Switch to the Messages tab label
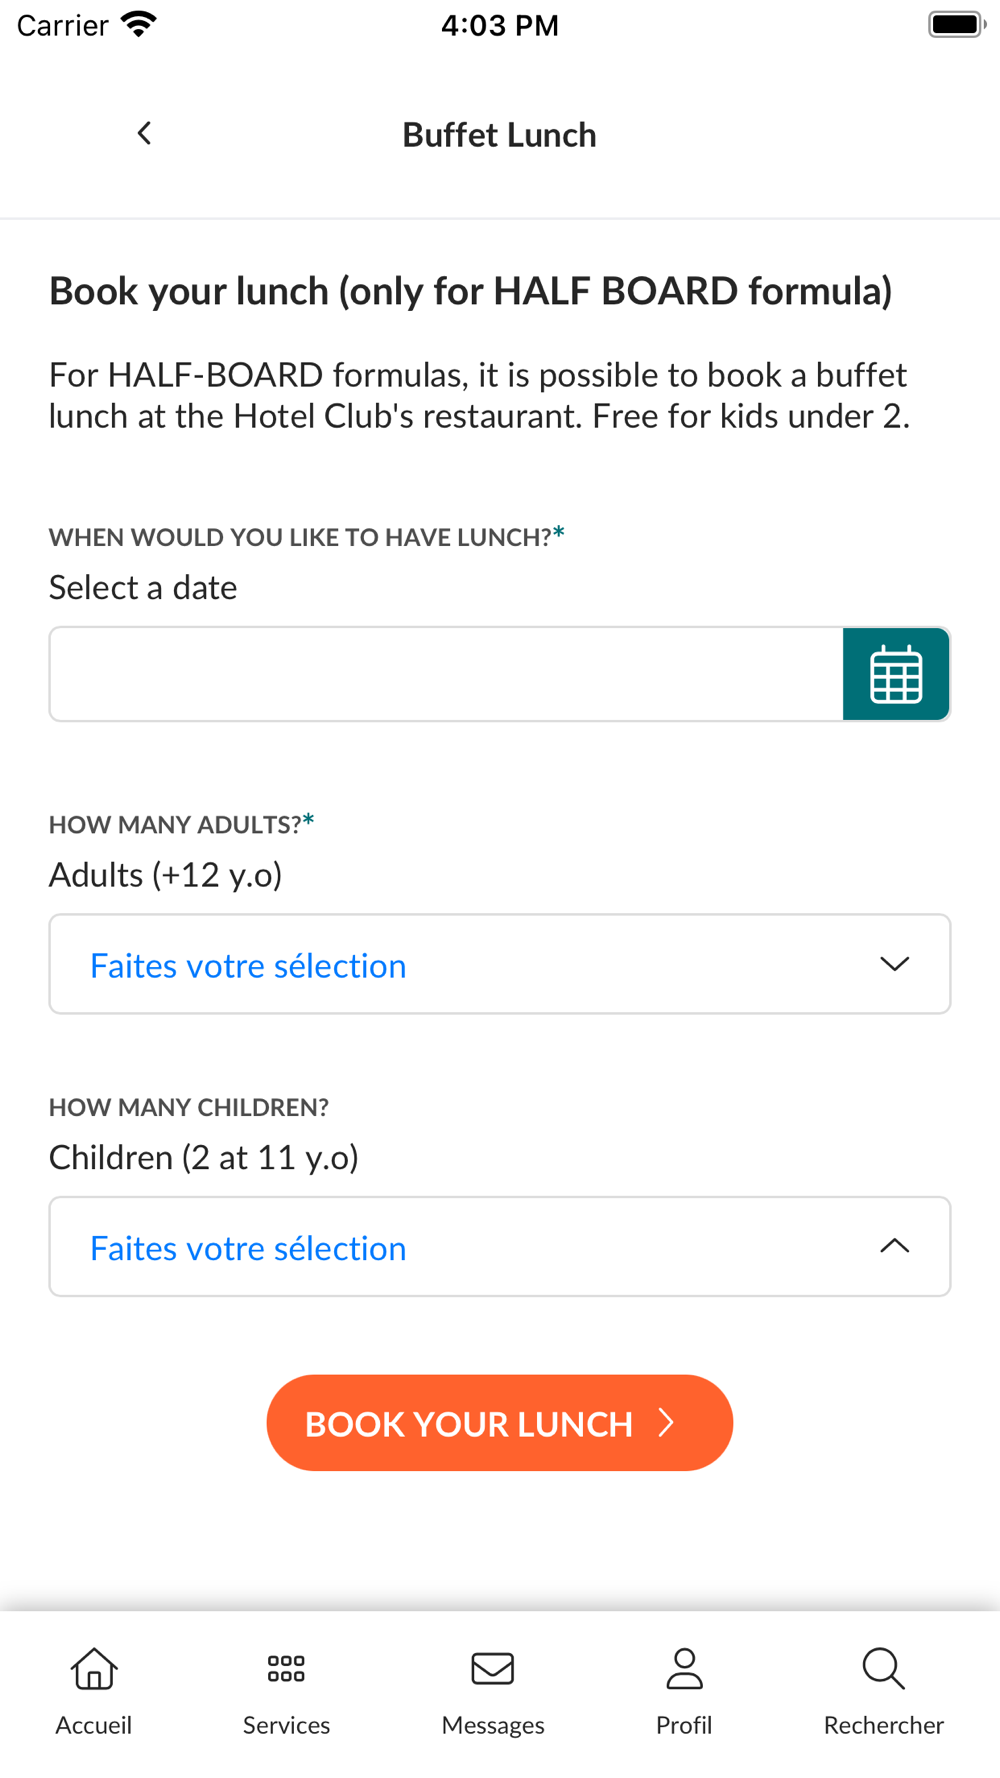The width and height of the screenshot is (1000, 1778). (493, 1726)
